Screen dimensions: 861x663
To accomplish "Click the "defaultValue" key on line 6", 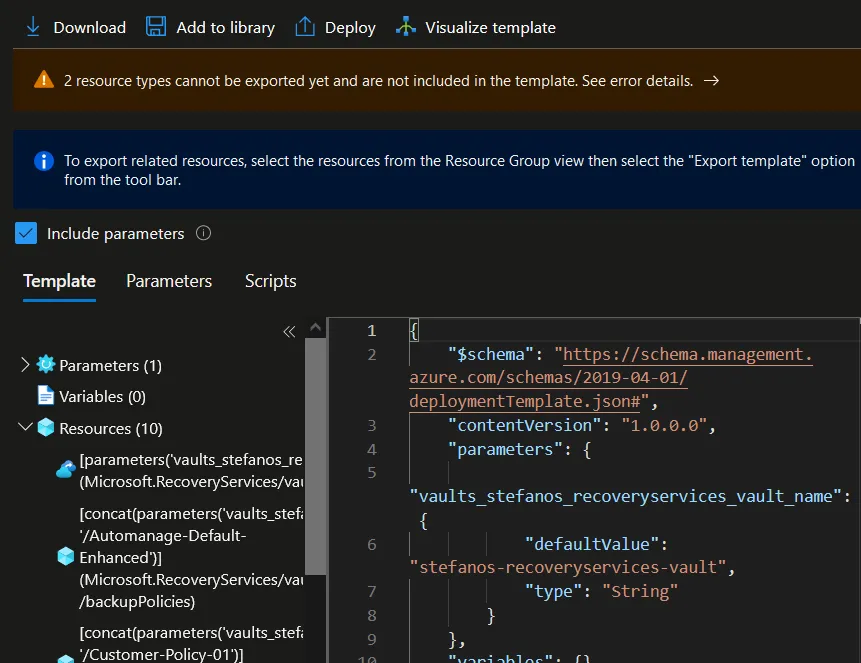I will tap(591, 544).
